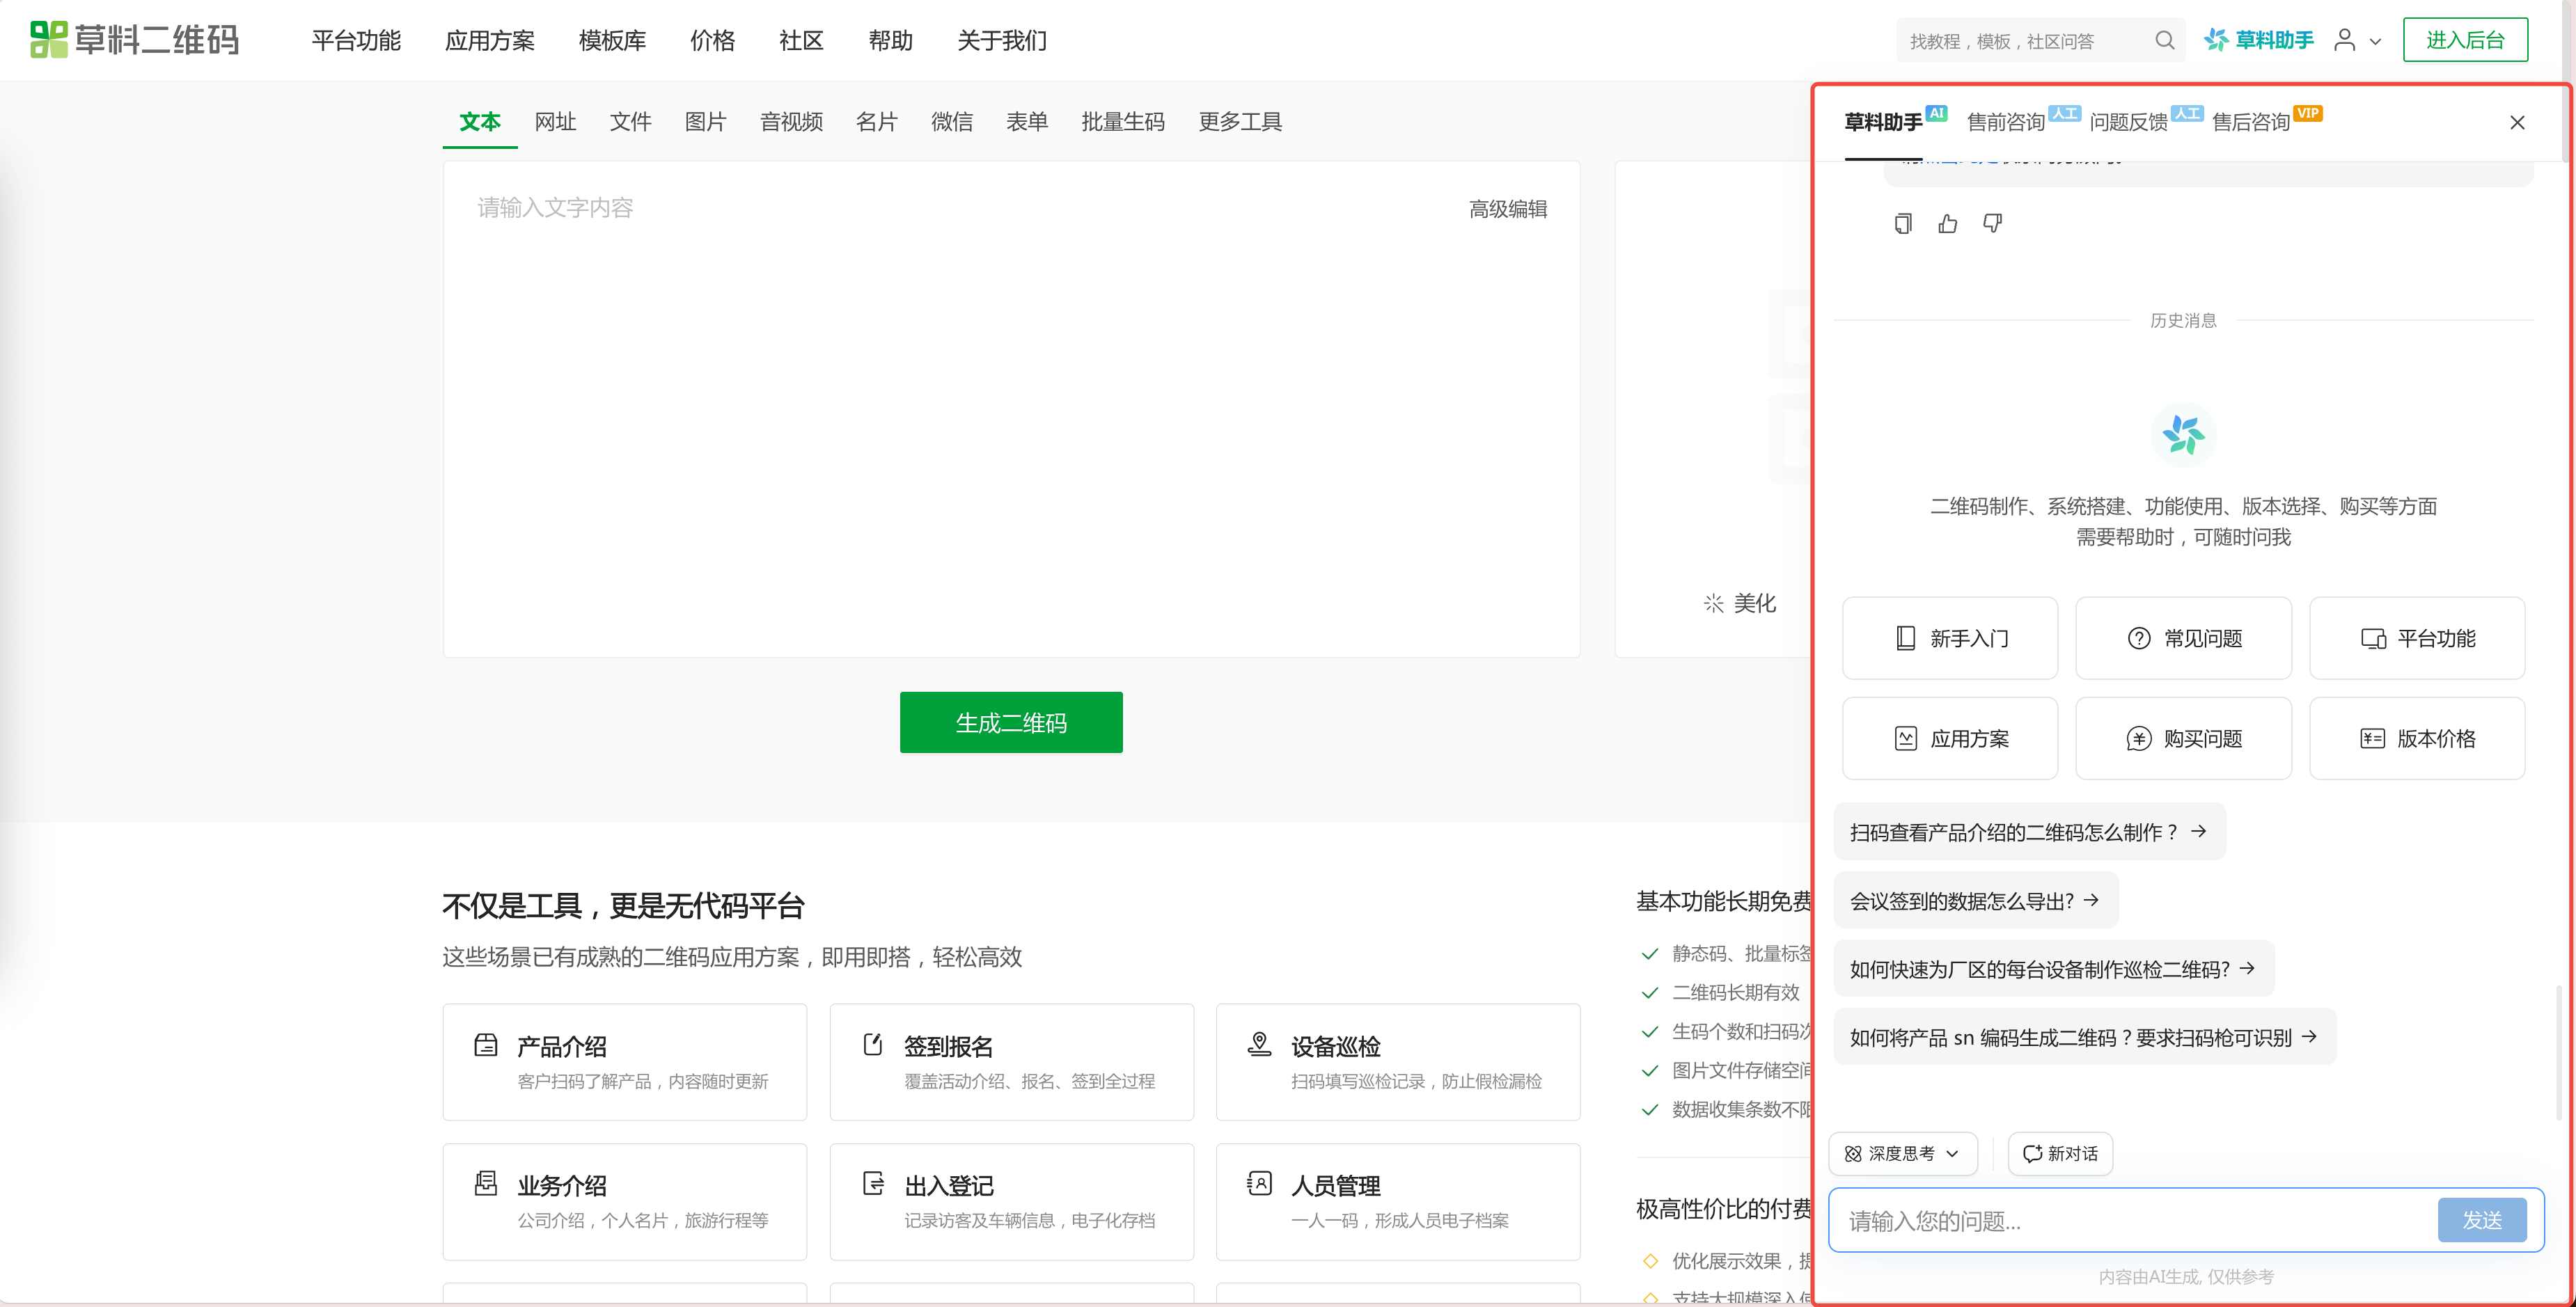
Task: Open 社区 in top navigation
Action: [801, 40]
